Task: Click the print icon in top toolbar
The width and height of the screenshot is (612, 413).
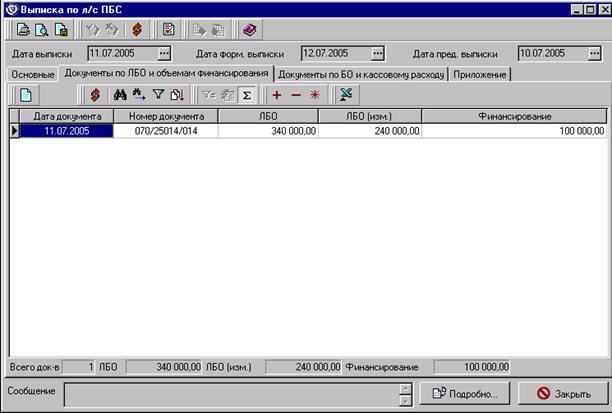Action: 23,30
